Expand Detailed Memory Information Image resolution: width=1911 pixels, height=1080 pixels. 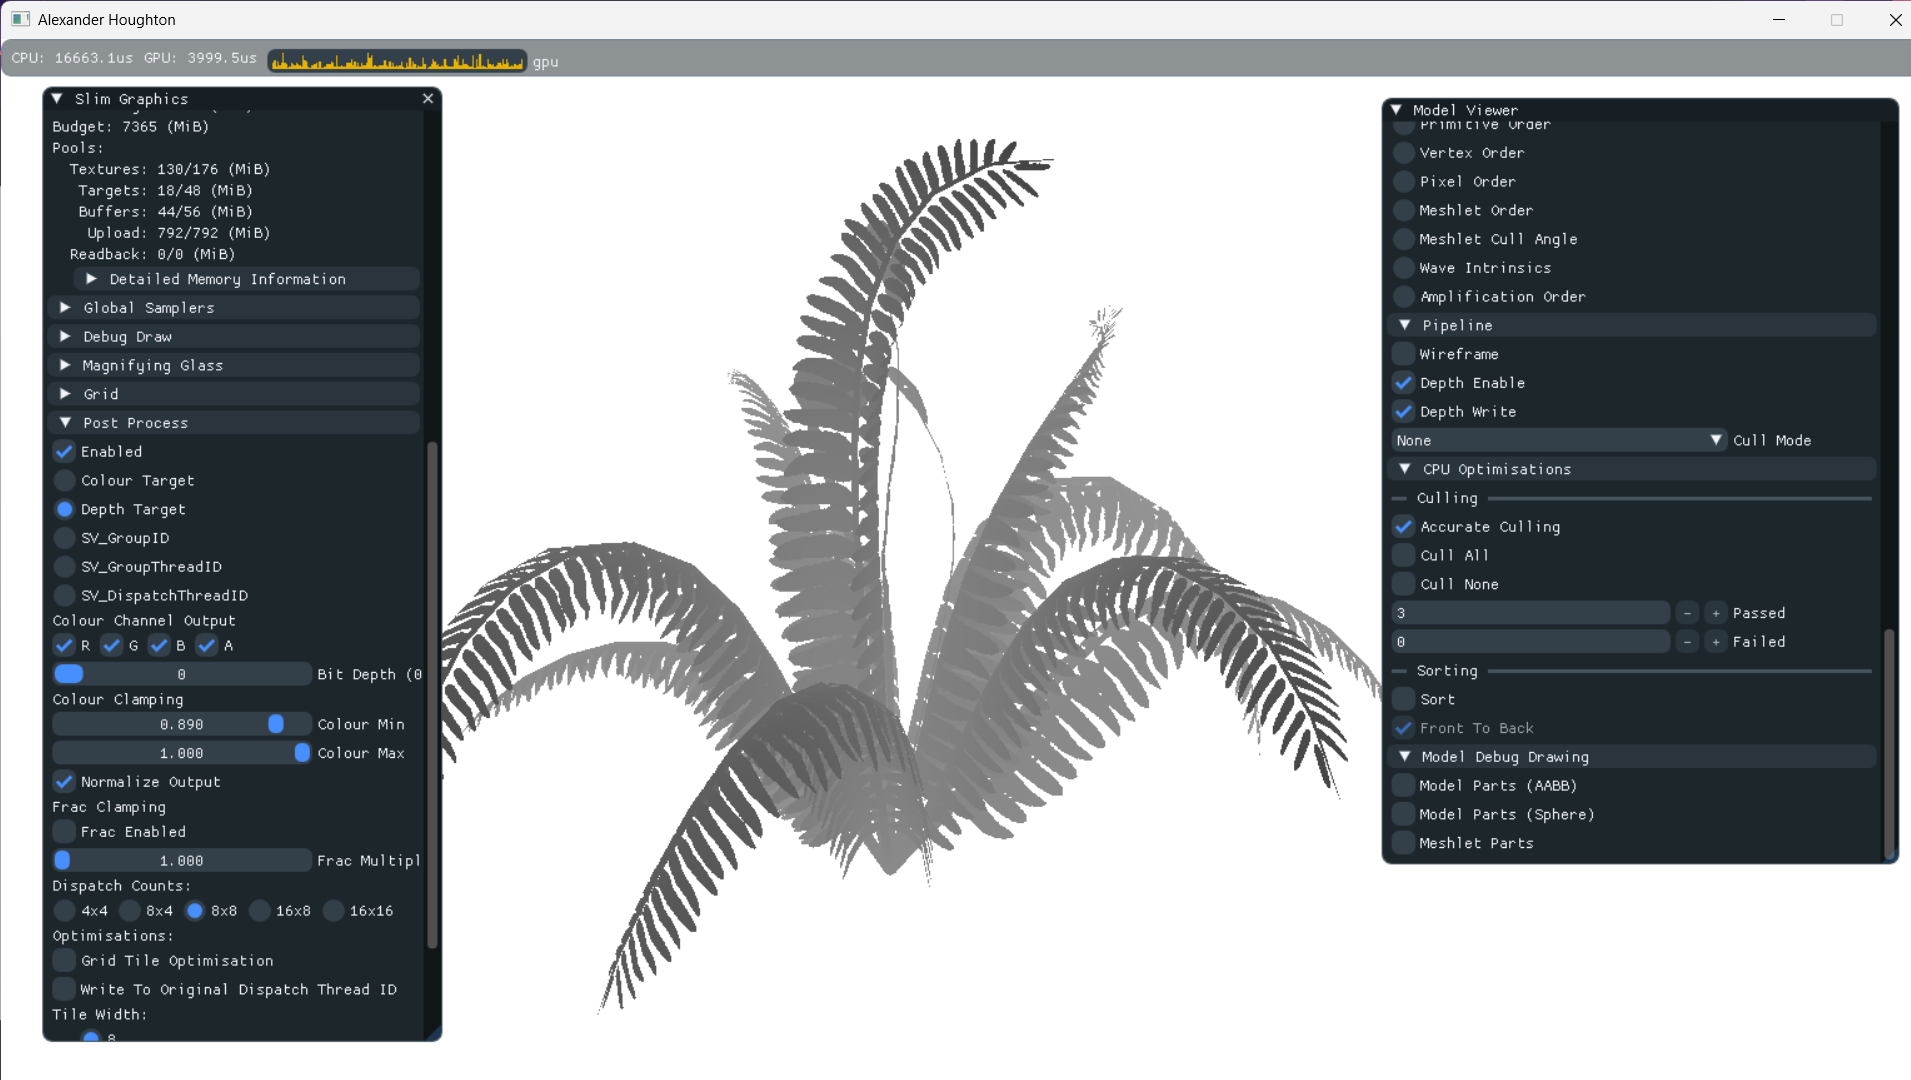pos(91,279)
